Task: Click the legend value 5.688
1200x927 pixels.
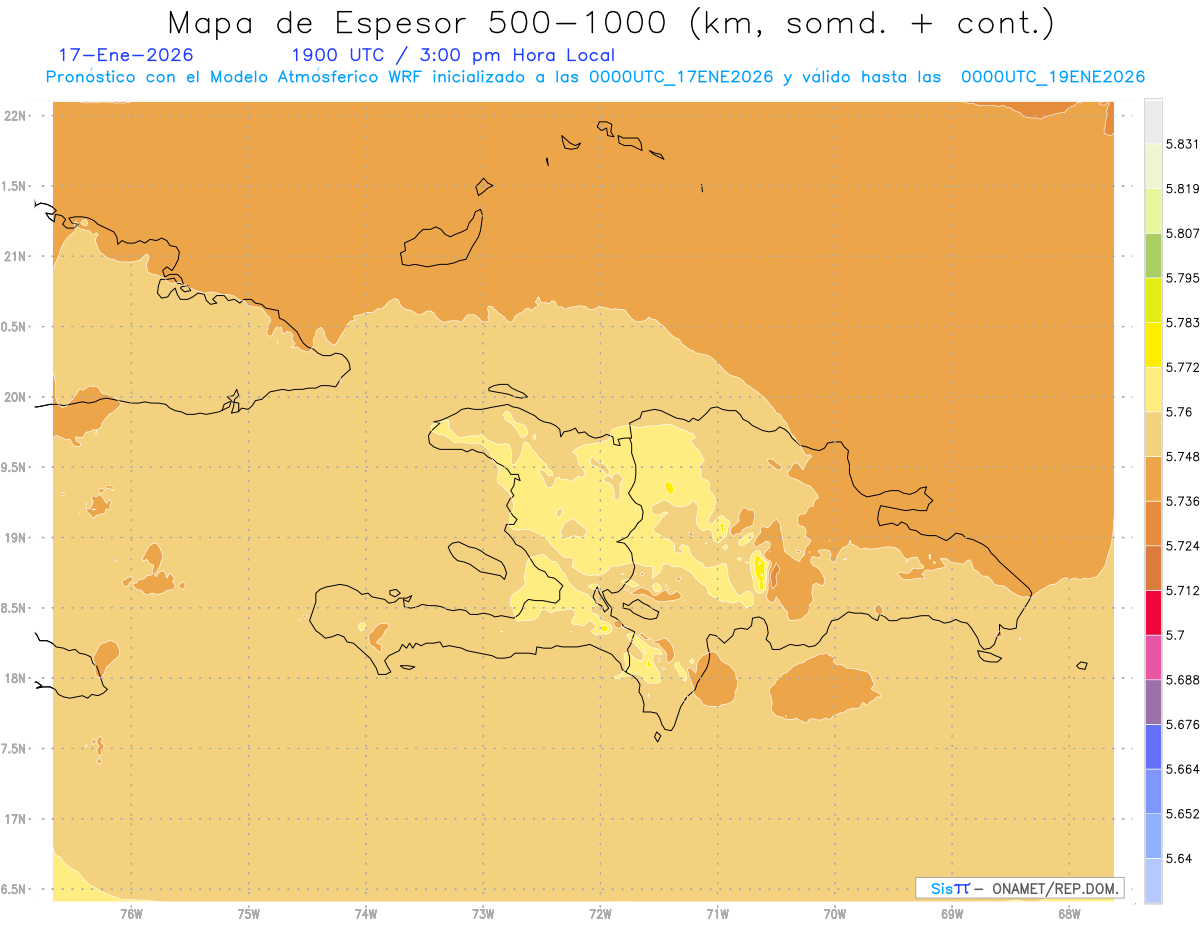Action: pyautogui.click(x=1182, y=680)
